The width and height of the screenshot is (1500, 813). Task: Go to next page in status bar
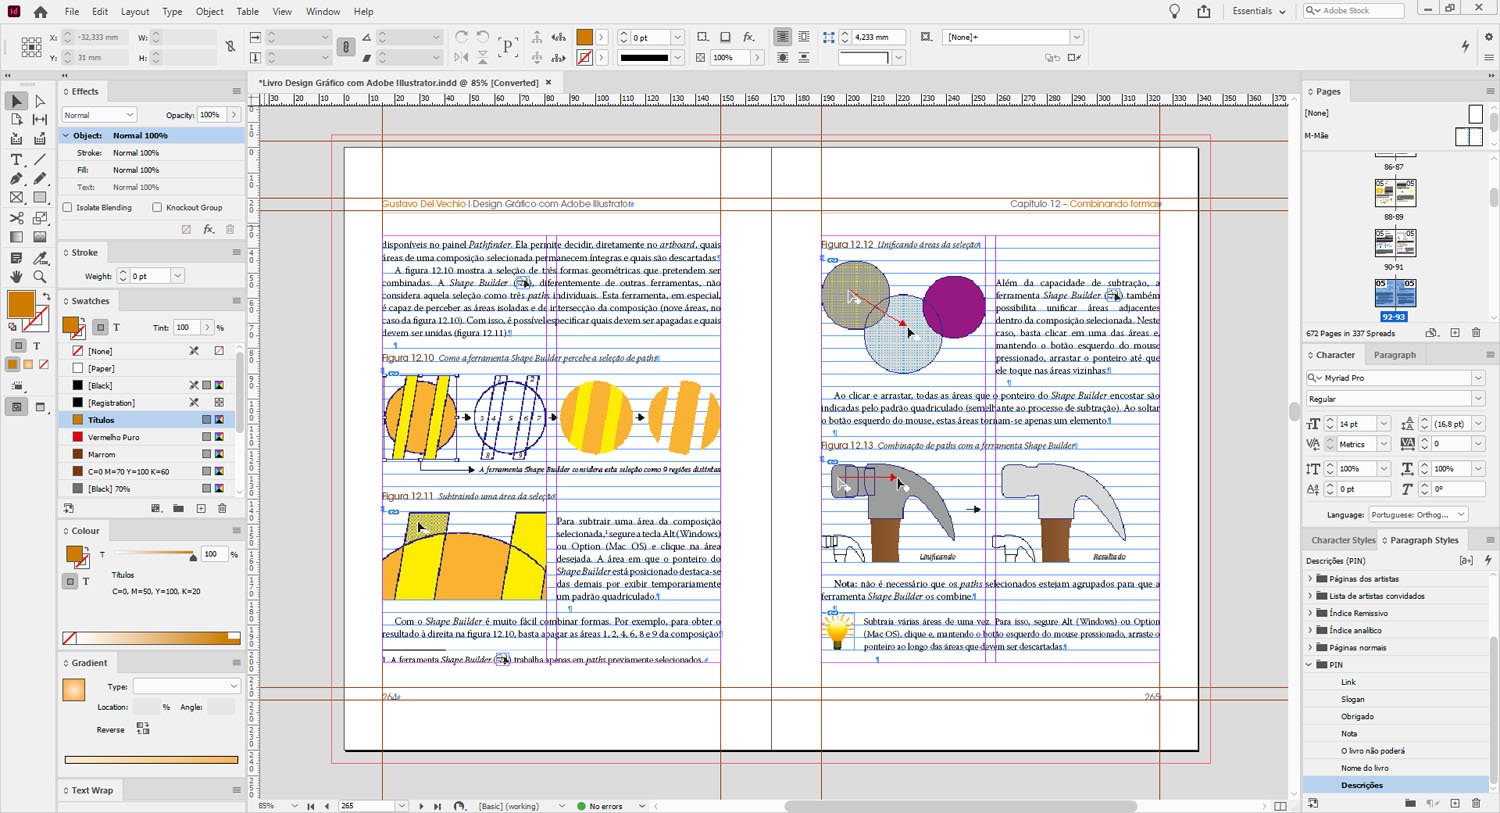point(421,806)
